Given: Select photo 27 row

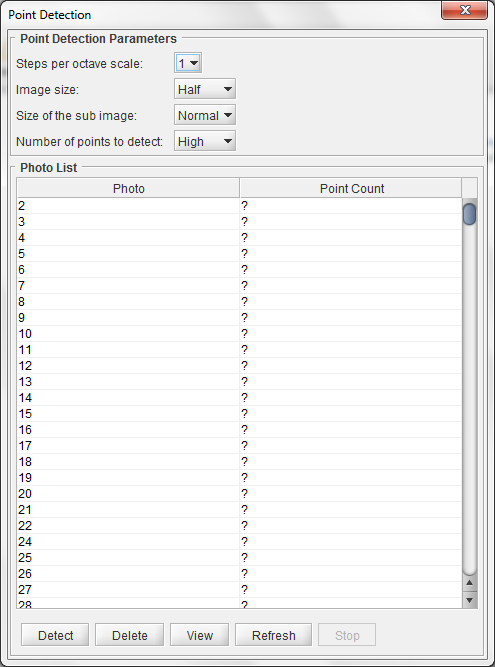Looking at the screenshot, I should [x=239, y=590].
